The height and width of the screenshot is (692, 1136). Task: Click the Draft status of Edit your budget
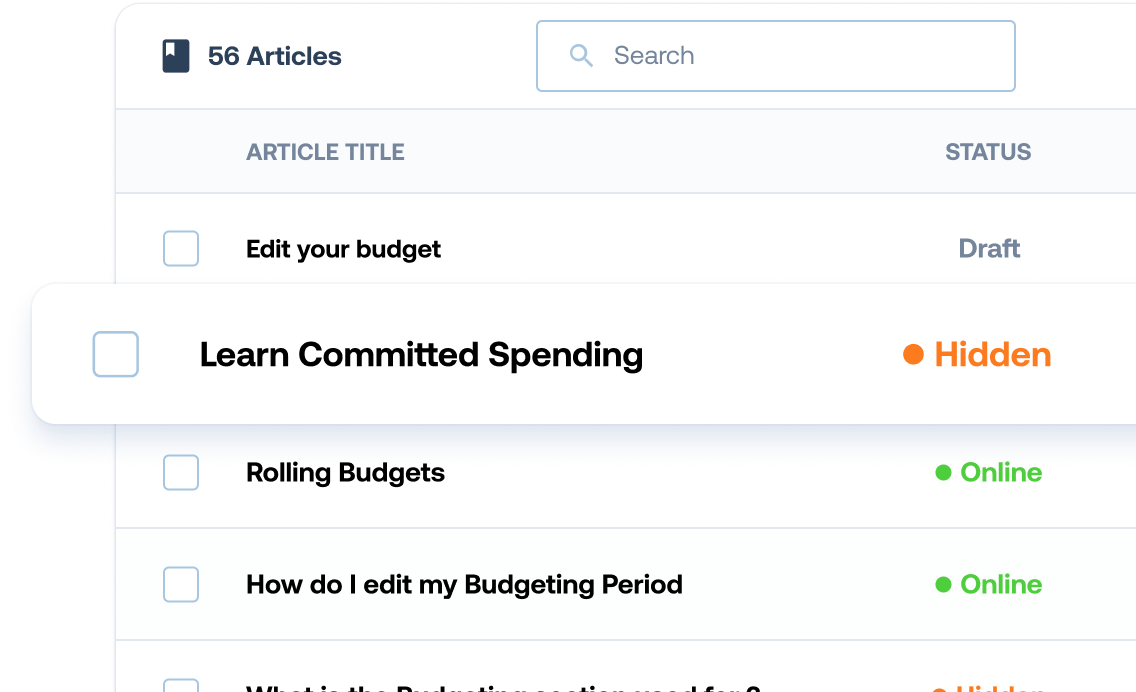pyautogui.click(x=989, y=249)
